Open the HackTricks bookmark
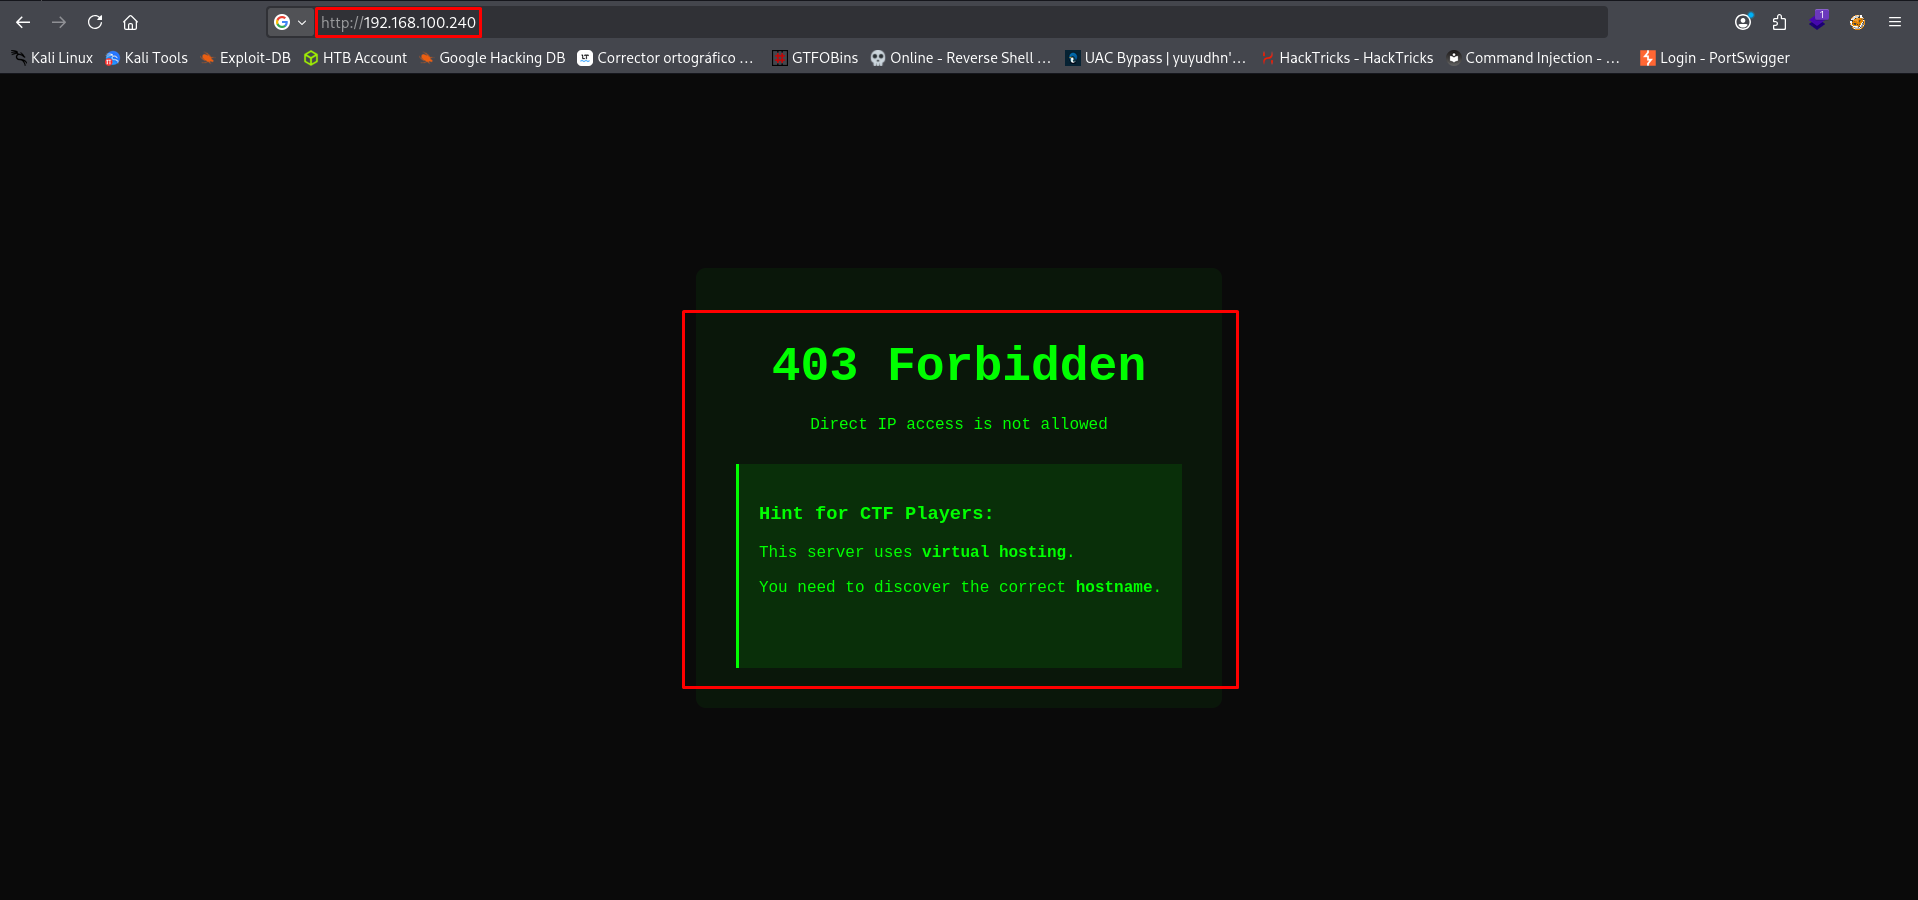Screen dimensions: 1918x900 pyautogui.click(x=1347, y=58)
